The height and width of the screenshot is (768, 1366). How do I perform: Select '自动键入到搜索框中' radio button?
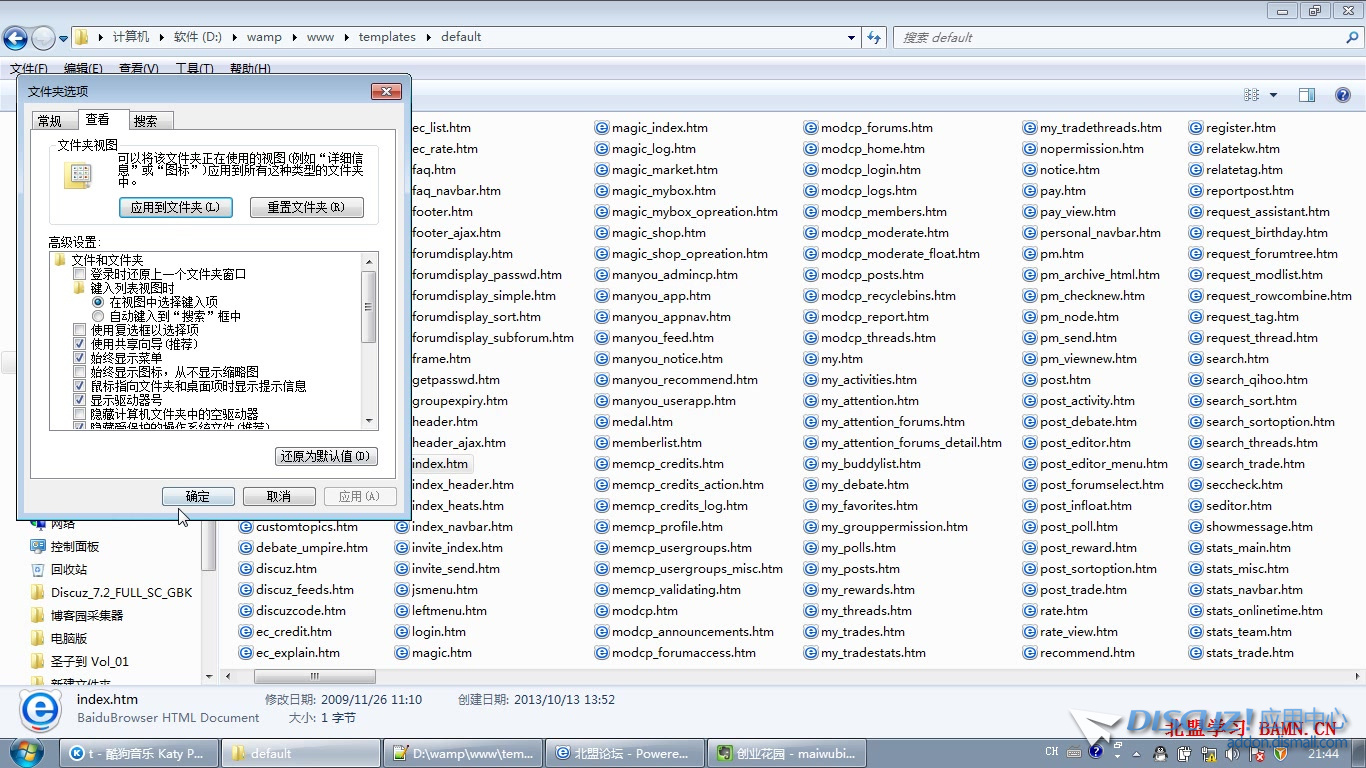coord(98,316)
